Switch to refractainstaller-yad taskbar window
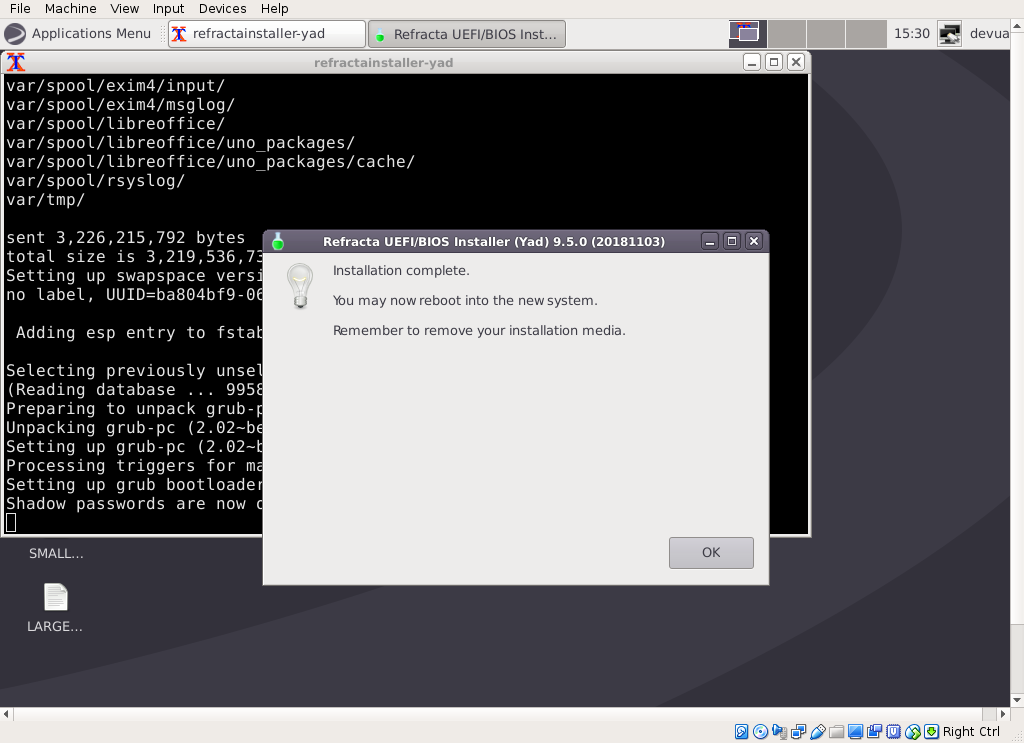The height and width of the screenshot is (743, 1024). (x=266, y=34)
